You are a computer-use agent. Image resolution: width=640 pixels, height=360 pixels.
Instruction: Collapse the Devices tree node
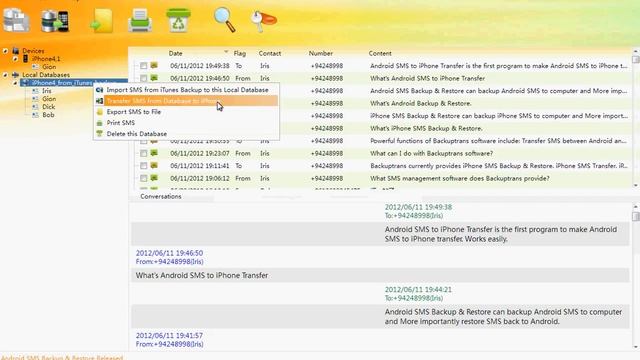pos(5,51)
